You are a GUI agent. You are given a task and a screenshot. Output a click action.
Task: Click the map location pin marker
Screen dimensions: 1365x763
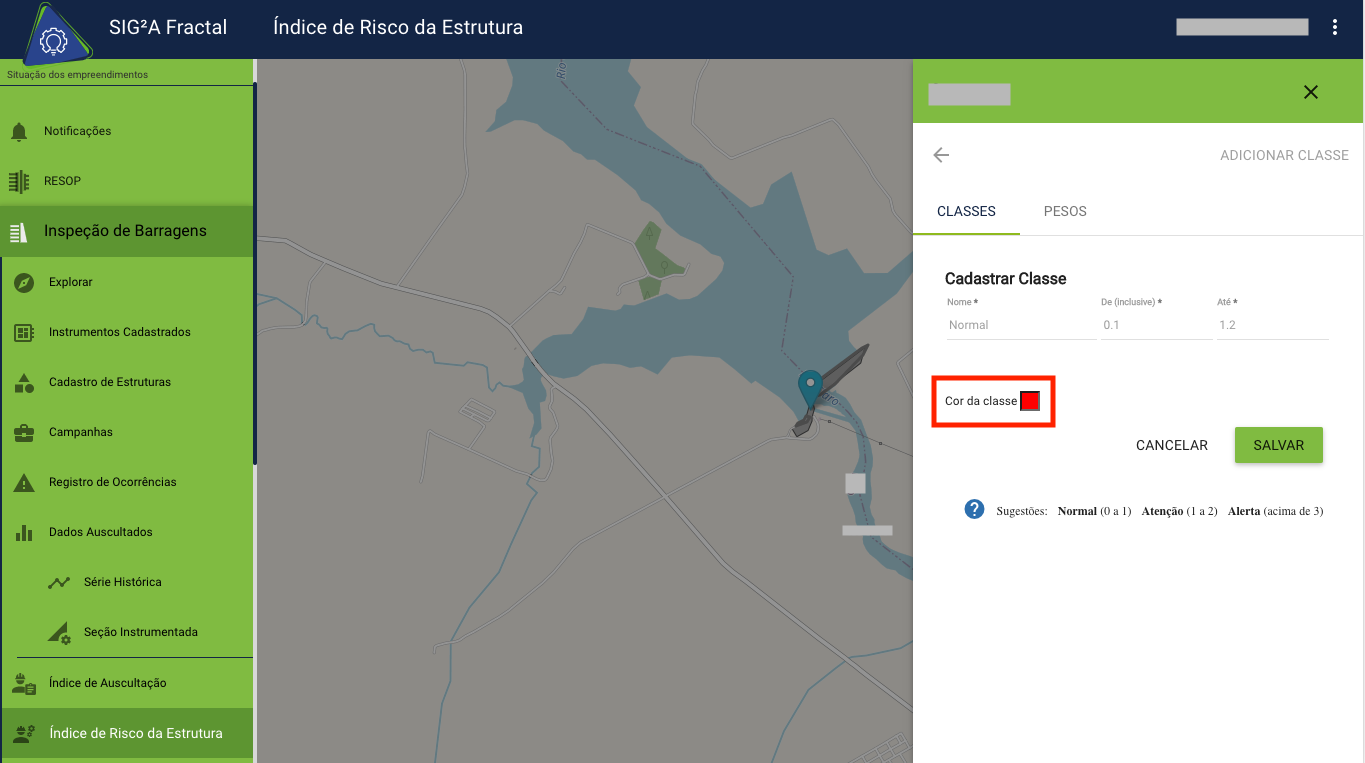click(810, 390)
